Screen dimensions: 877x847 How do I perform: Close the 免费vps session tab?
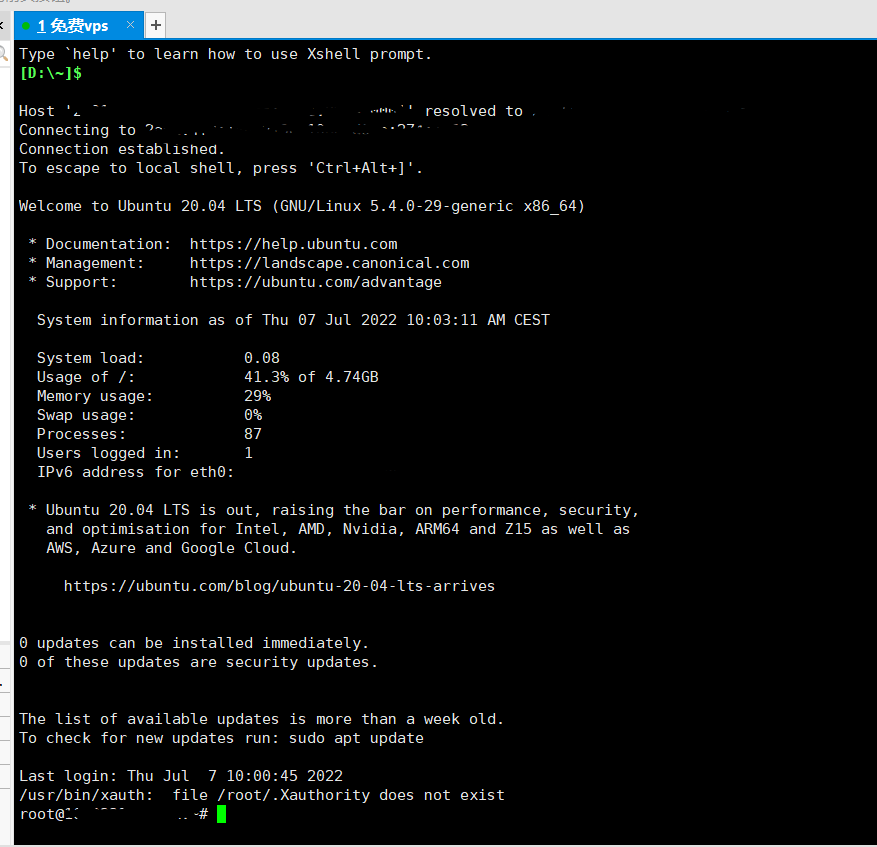tap(130, 25)
